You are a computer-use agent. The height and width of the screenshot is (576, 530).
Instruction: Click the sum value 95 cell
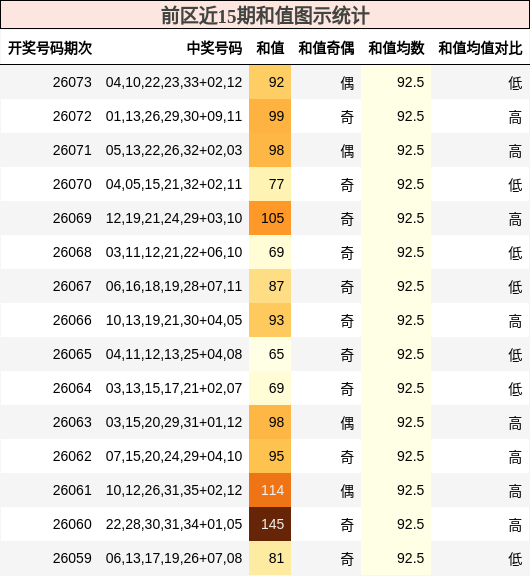coord(270,456)
